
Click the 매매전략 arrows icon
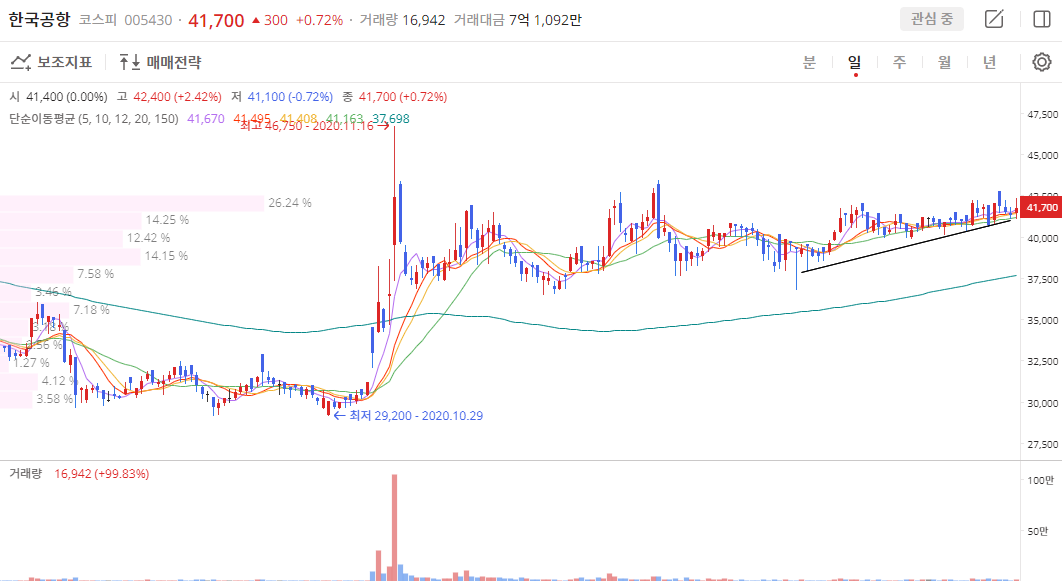(x=129, y=62)
